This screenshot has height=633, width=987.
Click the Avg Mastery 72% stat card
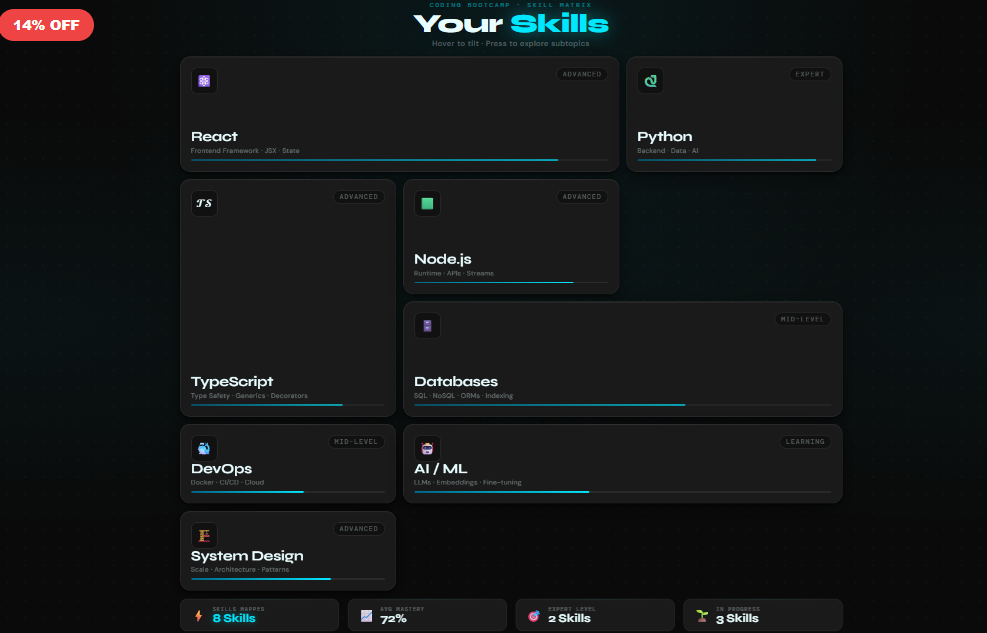click(427, 615)
